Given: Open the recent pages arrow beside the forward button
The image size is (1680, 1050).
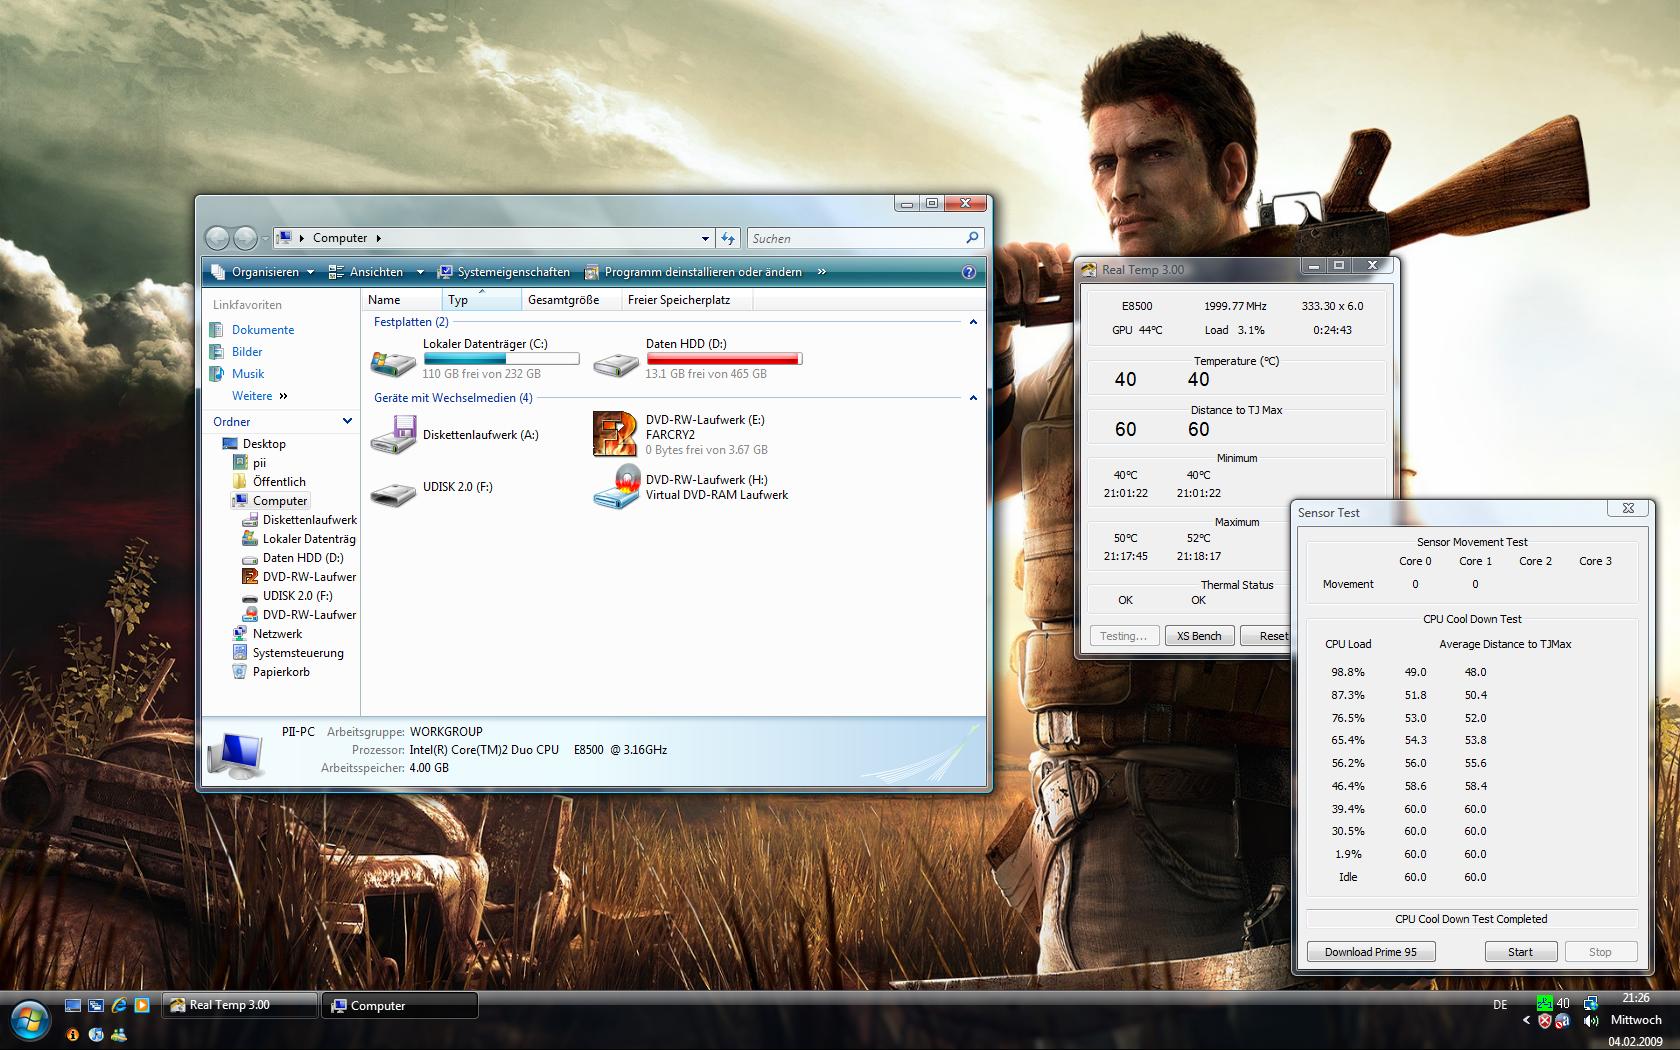Looking at the screenshot, I should tap(264, 239).
